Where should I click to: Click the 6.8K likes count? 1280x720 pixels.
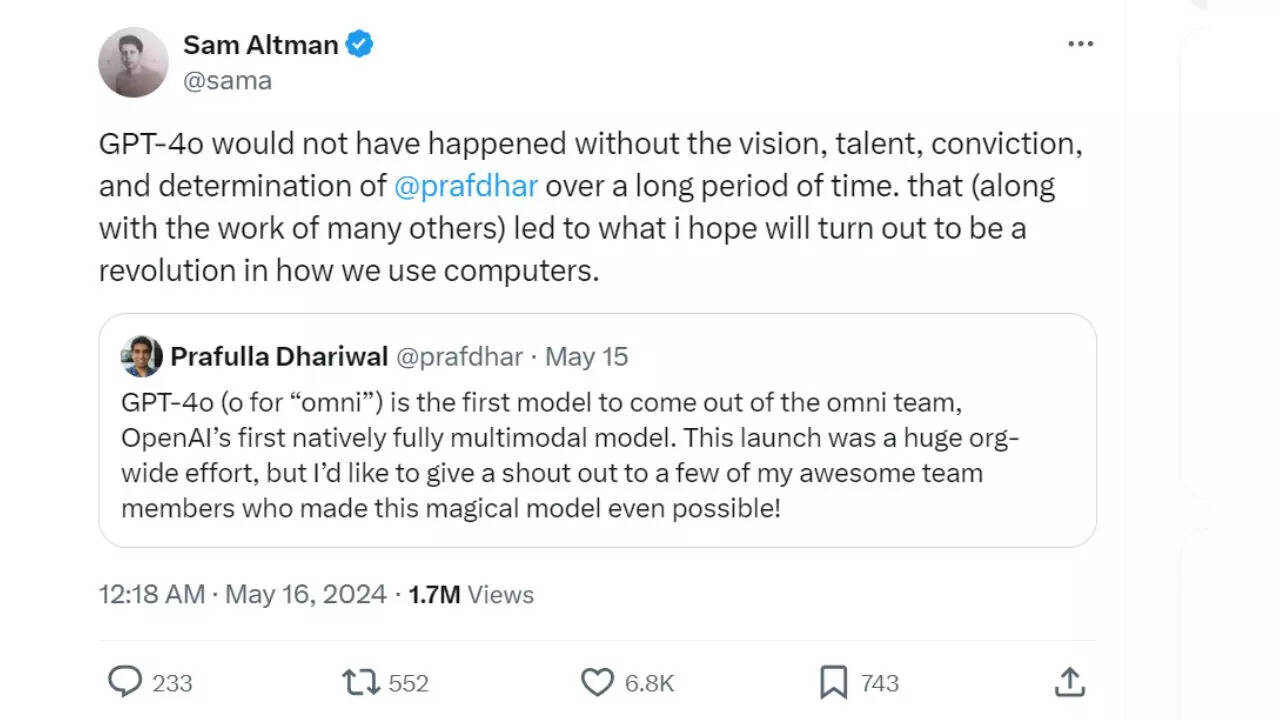(650, 683)
